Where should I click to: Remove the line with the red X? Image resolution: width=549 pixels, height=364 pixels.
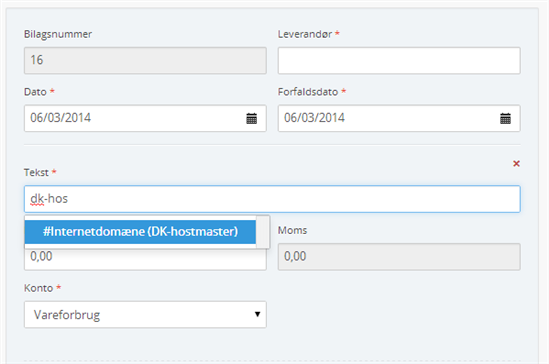(x=516, y=163)
